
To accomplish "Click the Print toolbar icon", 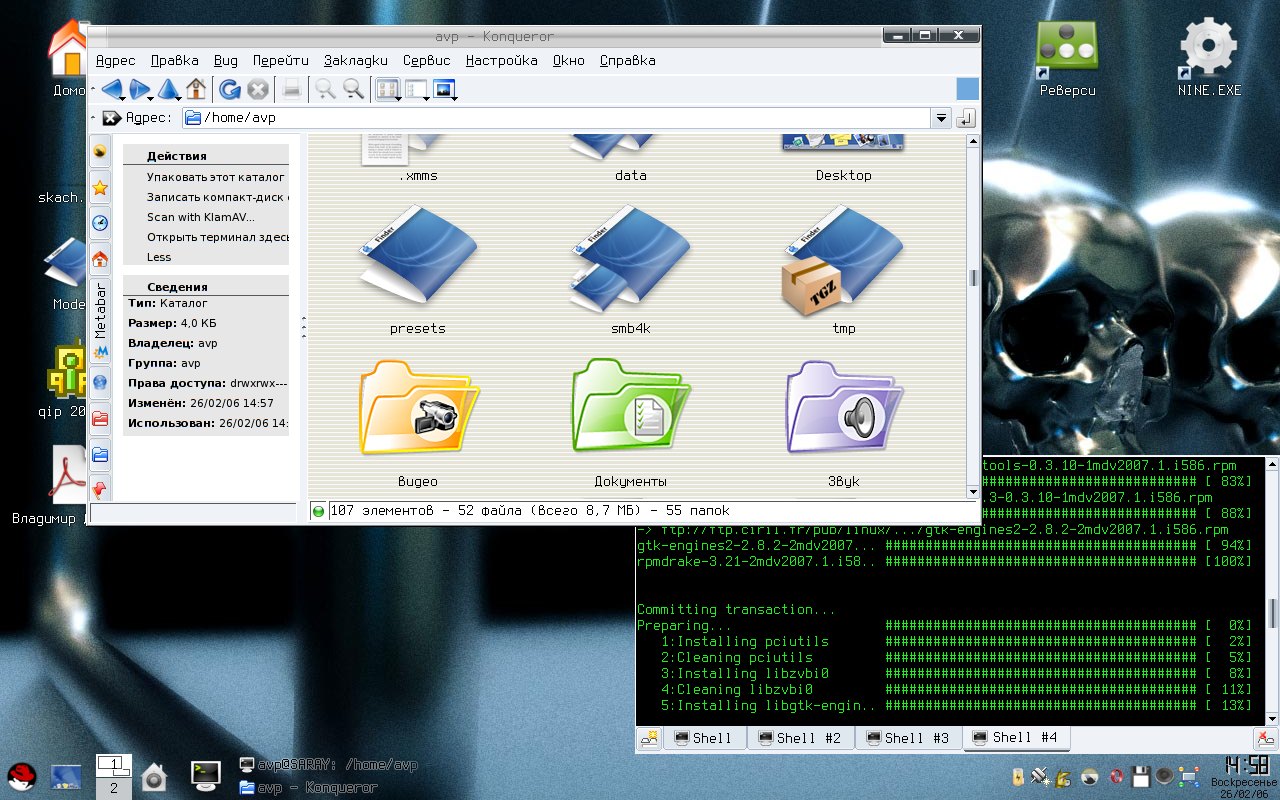I will [x=291, y=89].
